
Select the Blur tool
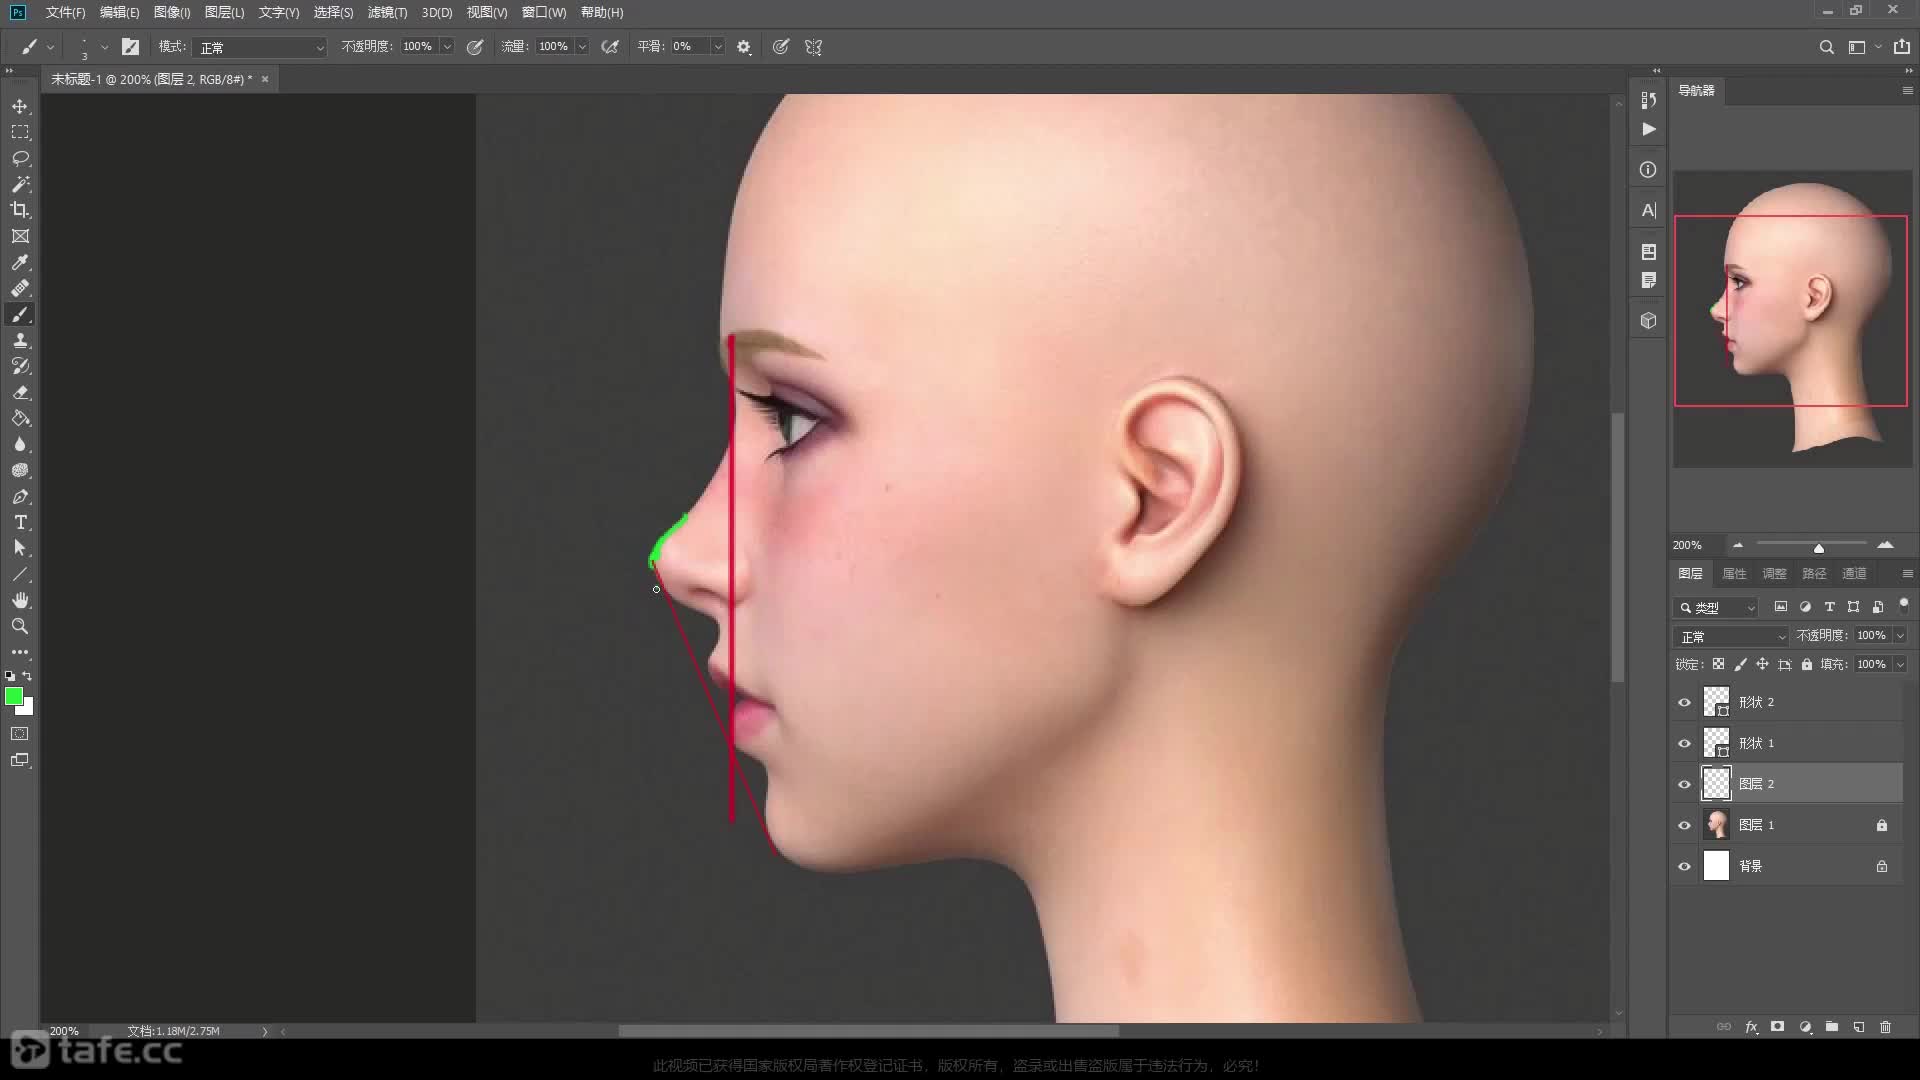(x=20, y=444)
